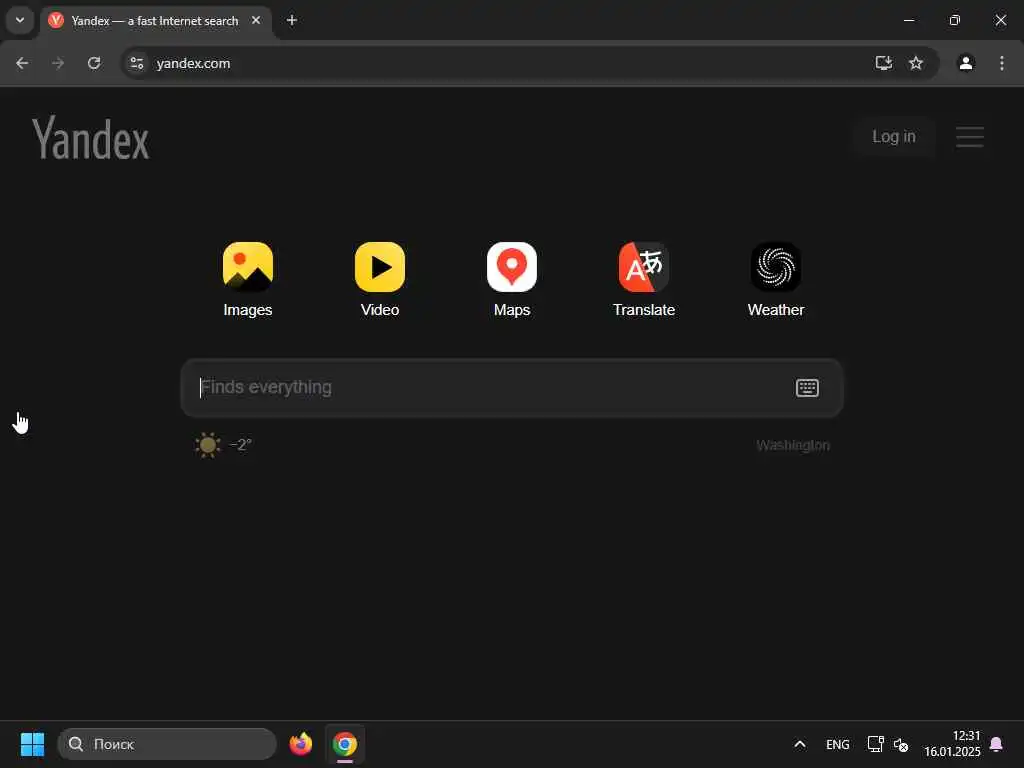Screen dimensions: 1024x768
Task: Restore down the Chrome window
Action: tap(954, 20)
